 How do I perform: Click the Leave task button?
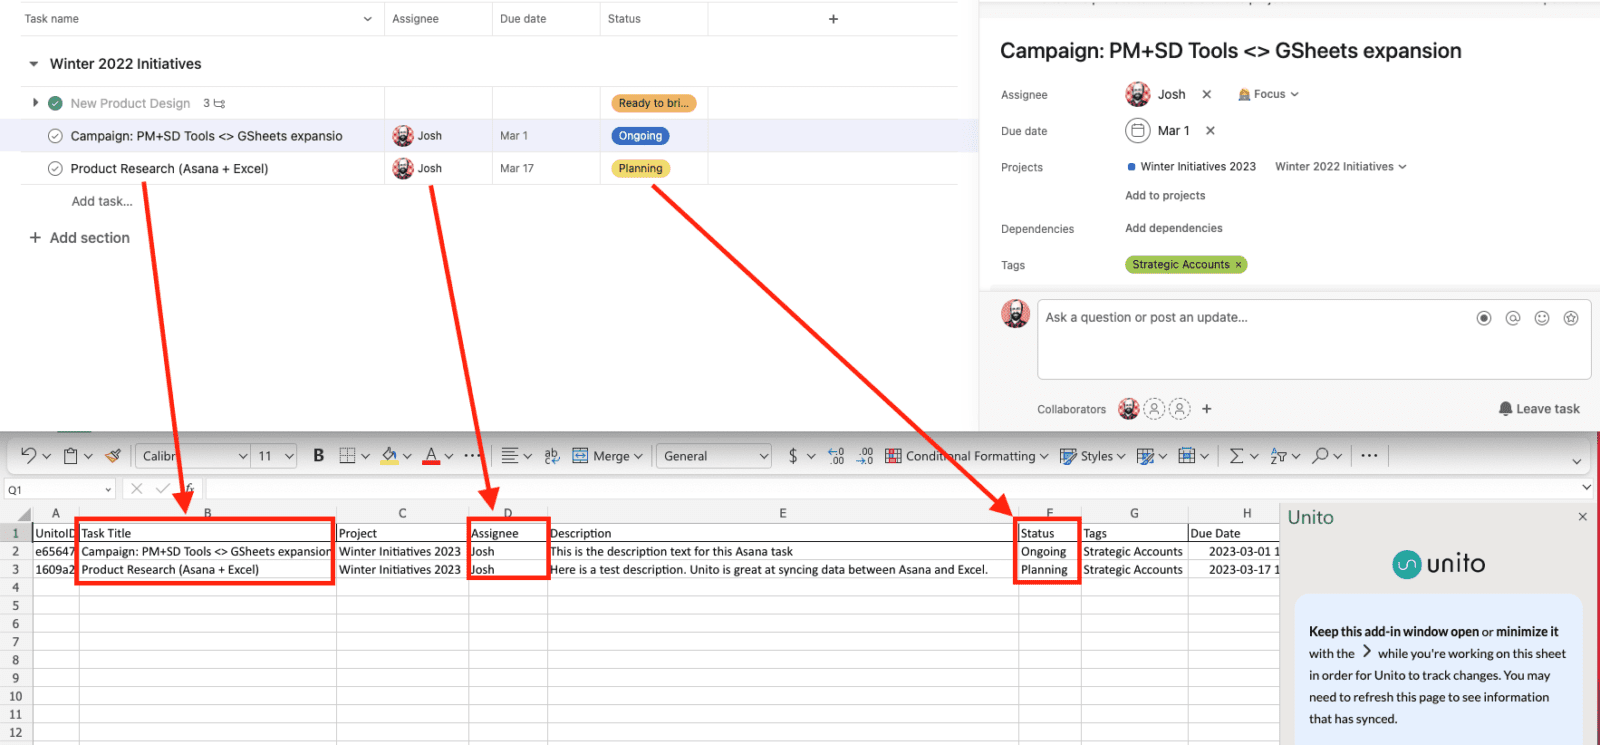click(x=1539, y=409)
